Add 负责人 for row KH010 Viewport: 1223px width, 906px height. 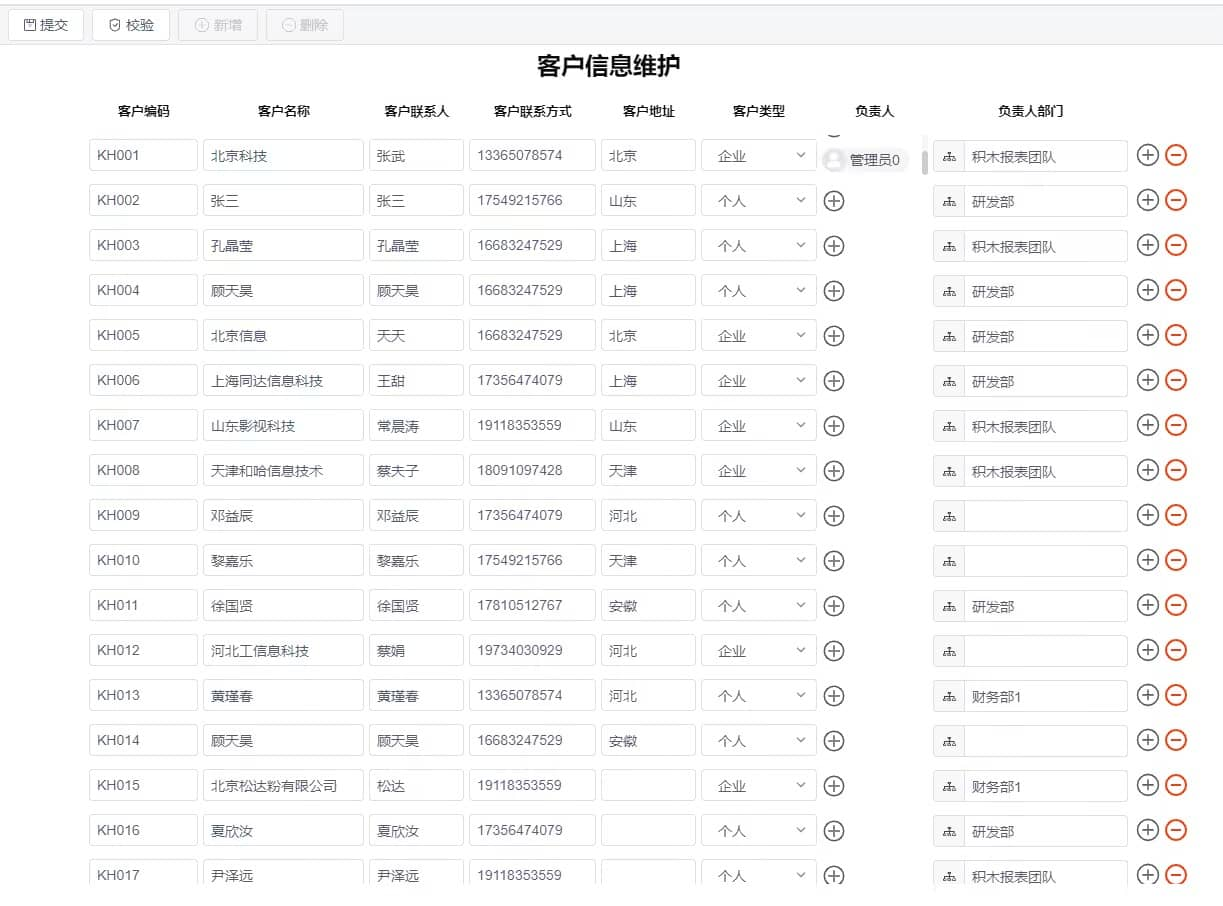click(834, 561)
